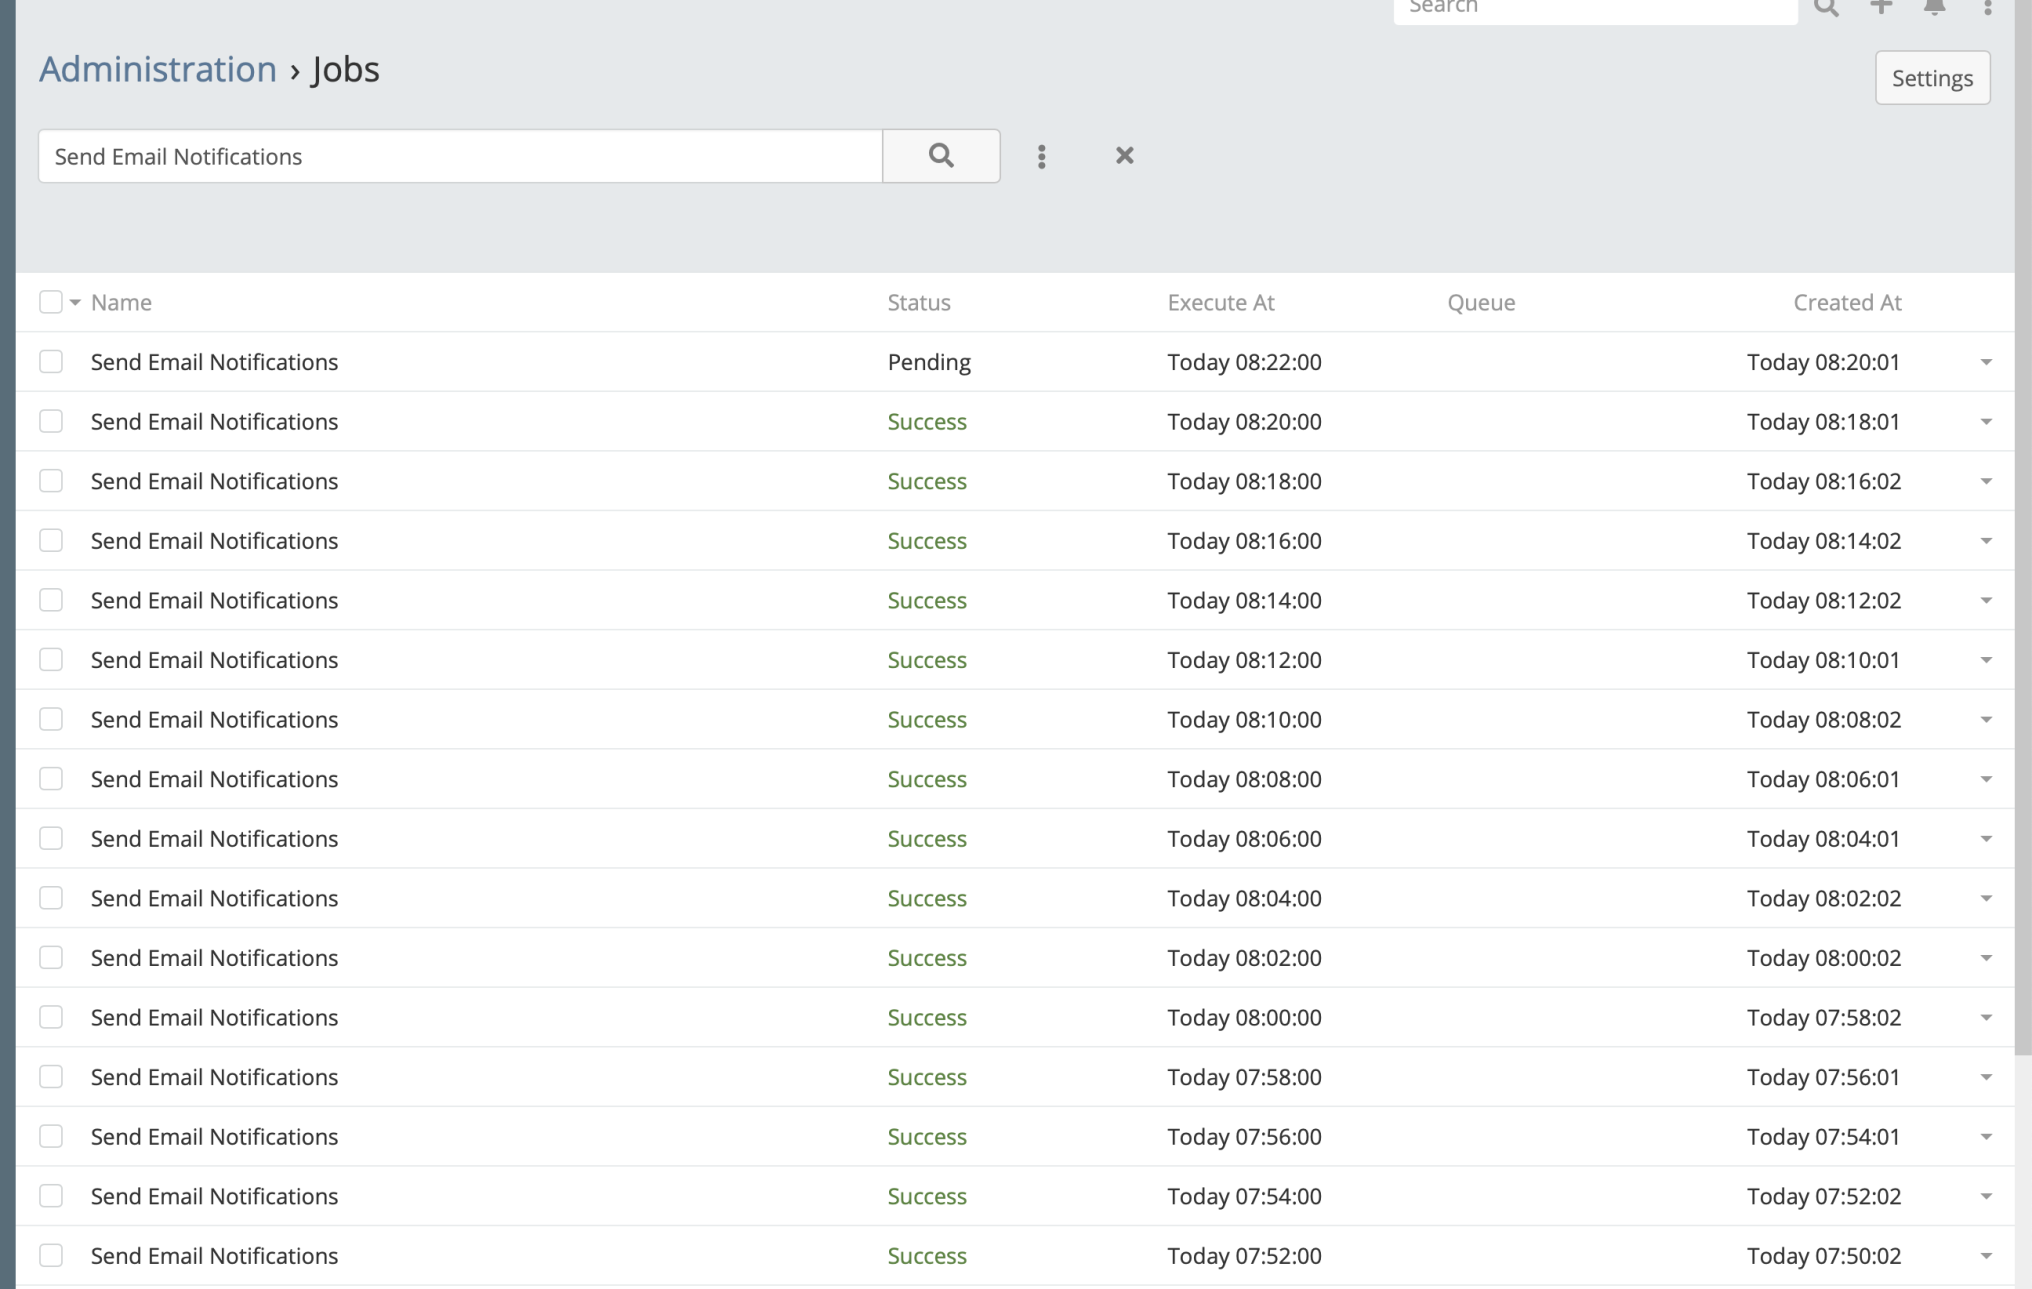This screenshot has width=2032, height=1289.
Task: Check the job executing at 07:52:00
Action: (x=51, y=1256)
